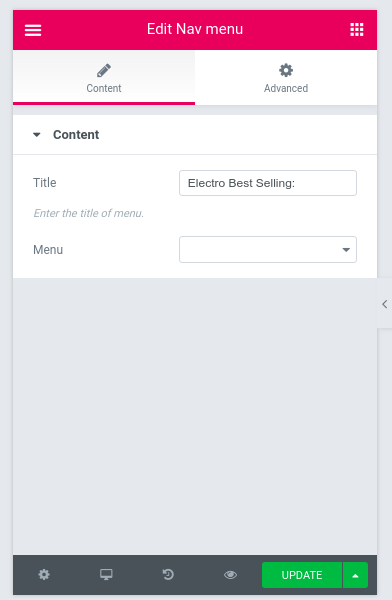Open the widgets grid panel
Screen dimensions: 392x600
coord(356,29)
